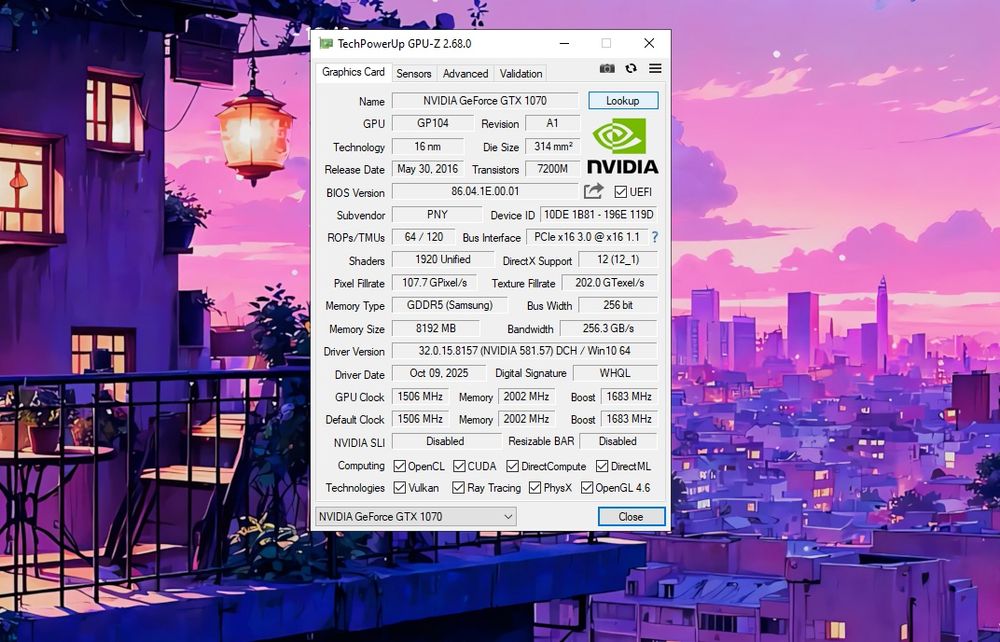Screen dimensions: 1000x642
Task: Click the Name field NVIDIA GeForce GTX 1070
Action: (485, 100)
